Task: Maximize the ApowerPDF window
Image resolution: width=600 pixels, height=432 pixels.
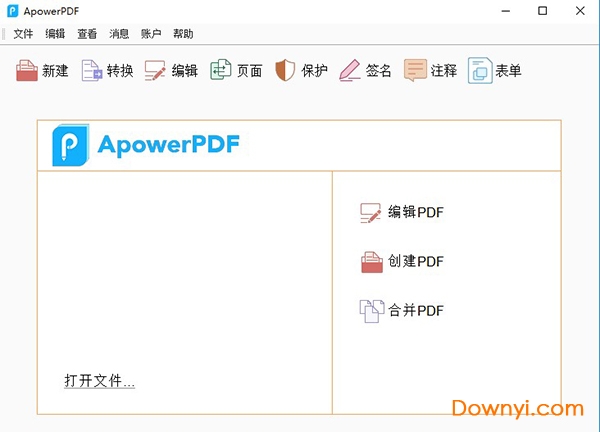Action: coord(543,11)
